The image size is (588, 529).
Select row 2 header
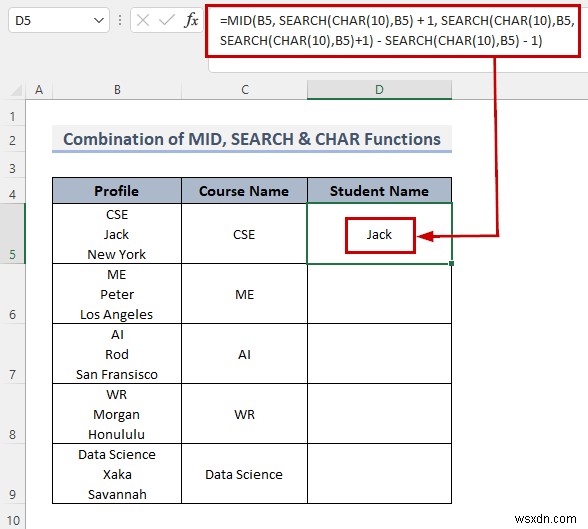(x=12, y=139)
